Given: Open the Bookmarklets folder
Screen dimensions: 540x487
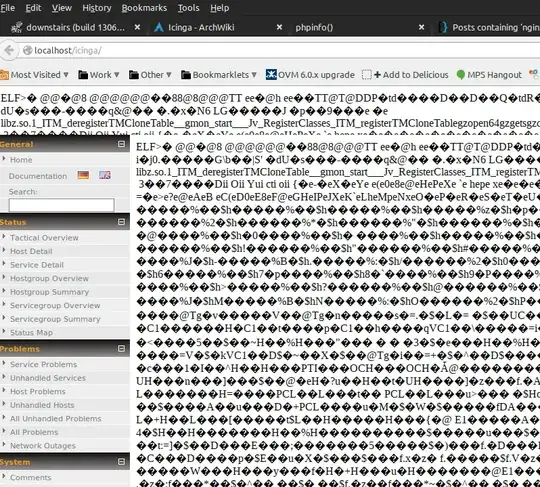Looking at the screenshot, I should tap(219, 75).
